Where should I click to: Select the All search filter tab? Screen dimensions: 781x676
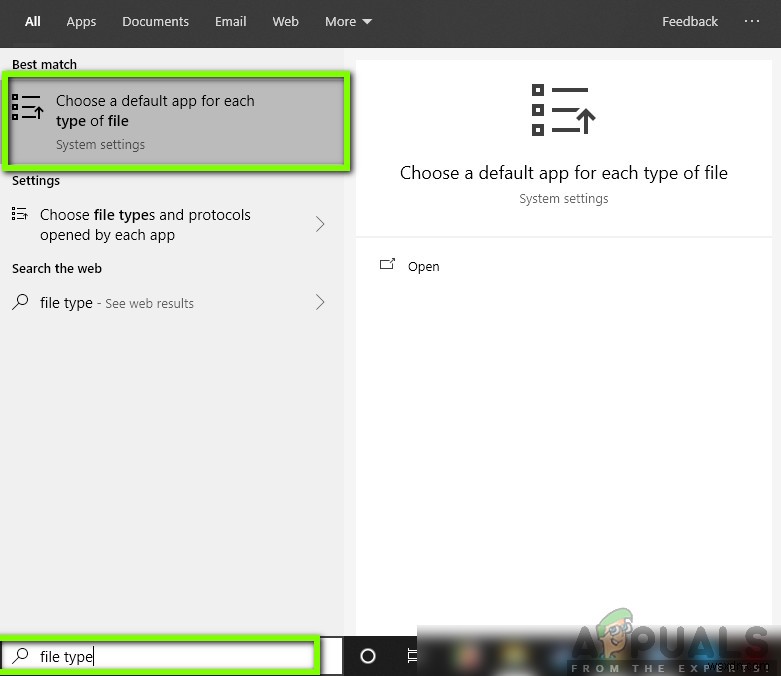pyautogui.click(x=32, y=21)
